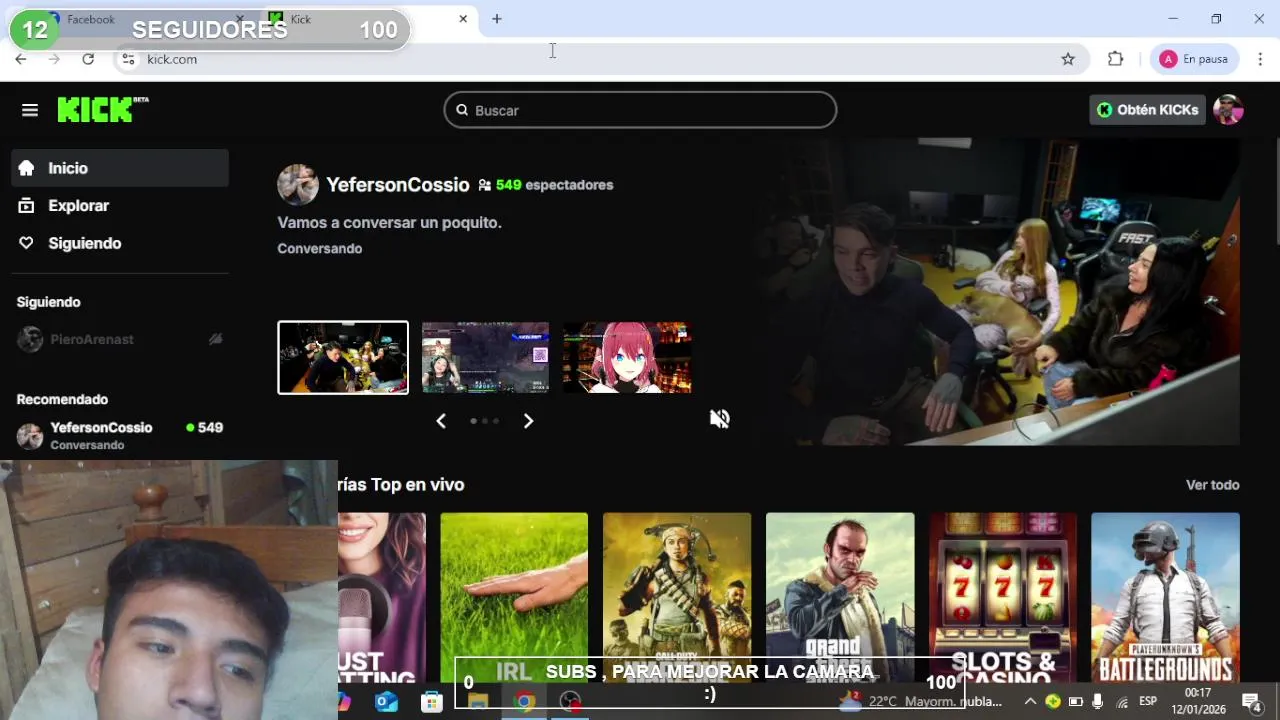Screen dimensions: 1280x720
Task: Open Microsoft Store from taskbar
Action: [x=432, y=702]
